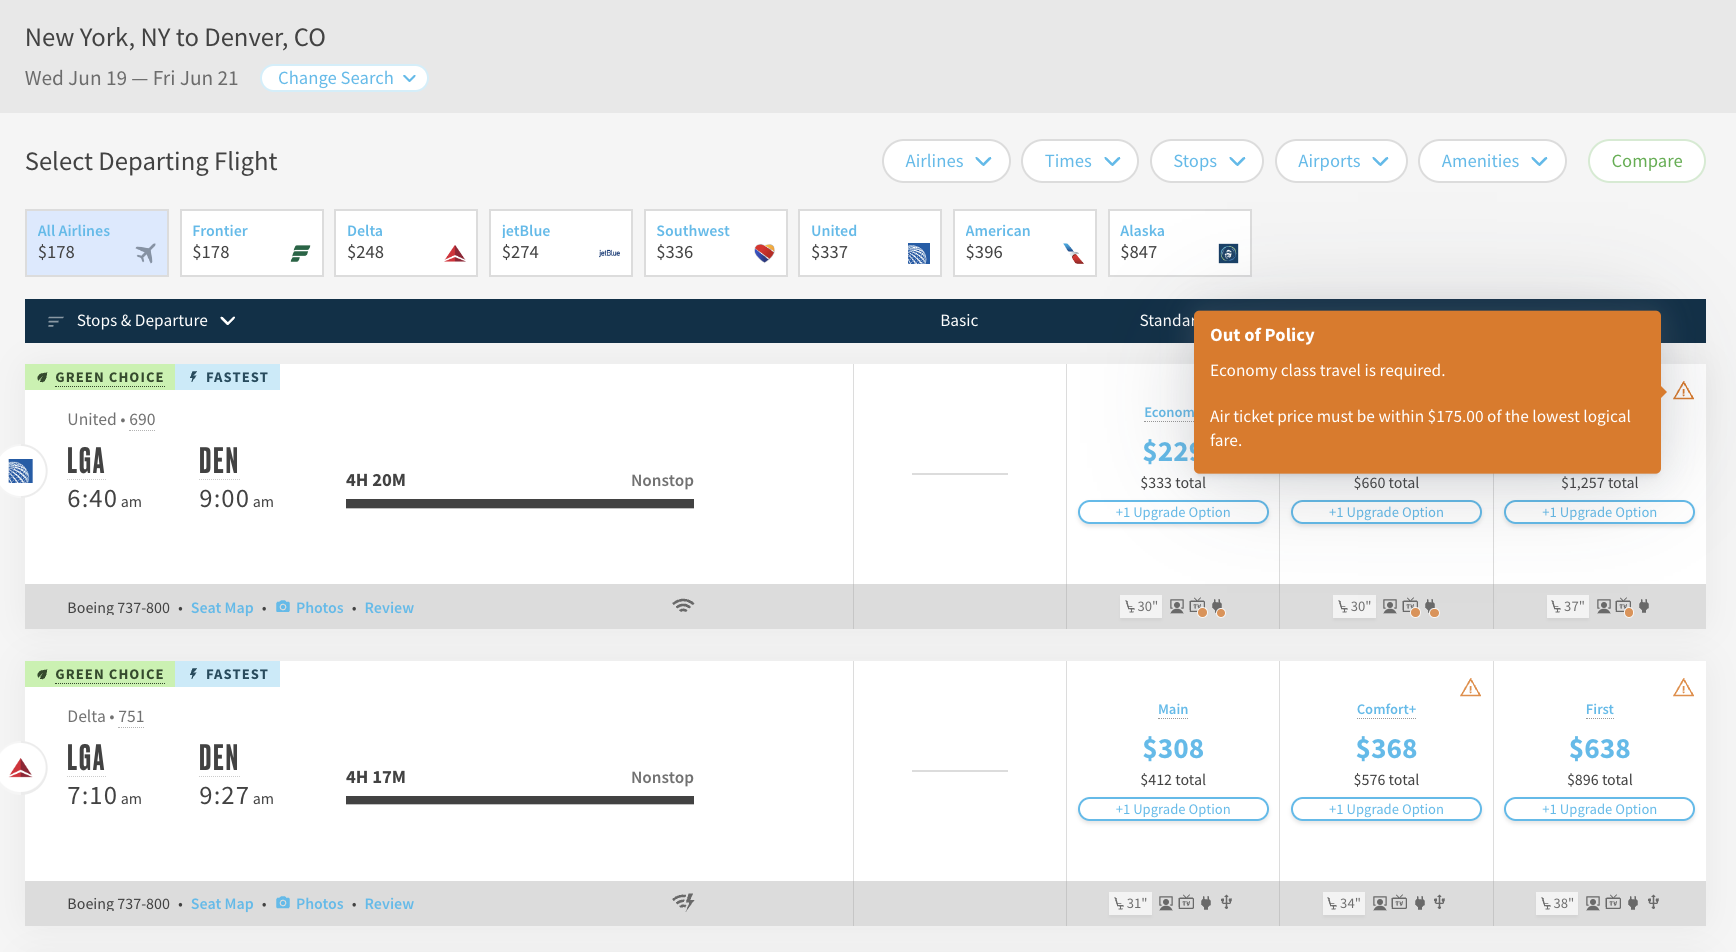This screenshot has height=952, width=1736.
Task: Click the Delta logo beside flight 751
Action: (20, 768)
